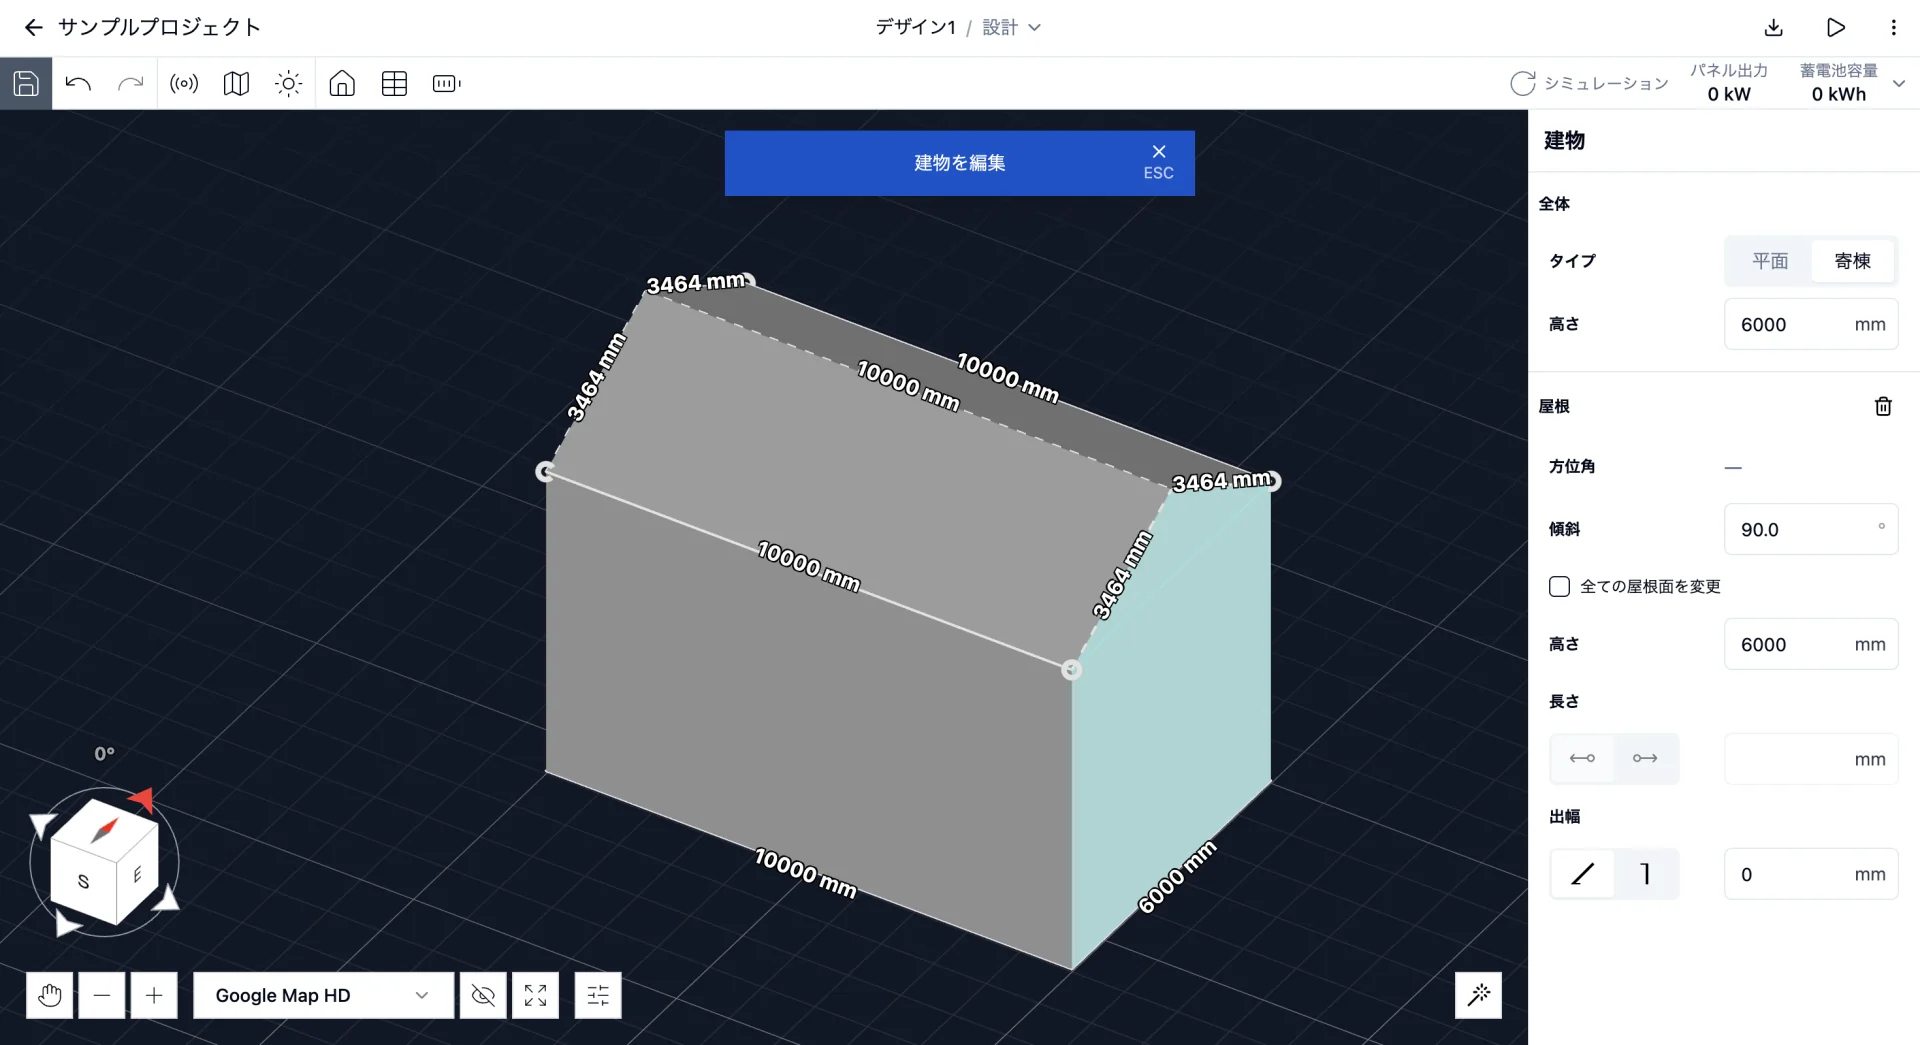Viewport: 1920px width, 1045px height.
Task: Expand the output stats chevron
Action: tap(1899, 84)
